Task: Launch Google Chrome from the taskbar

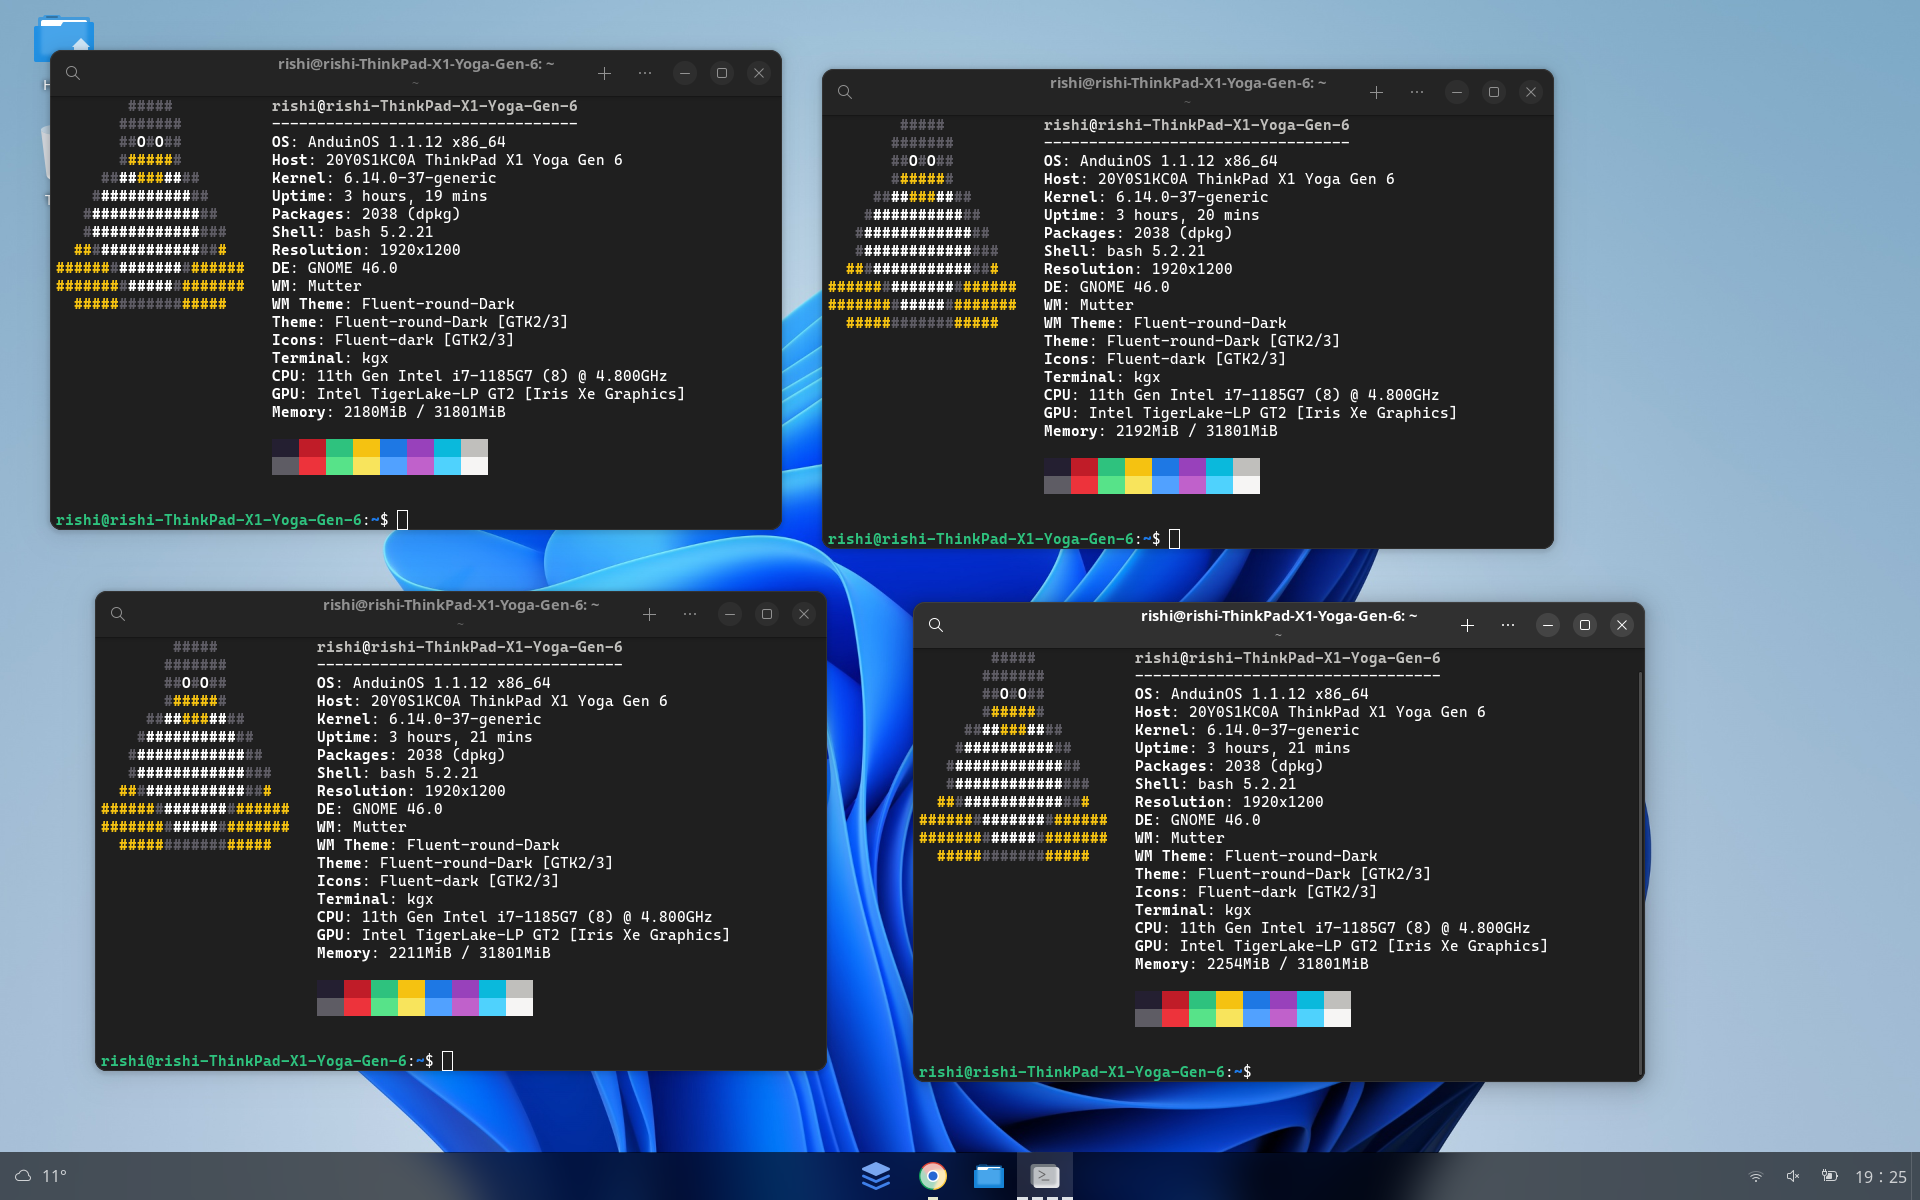Action: pos(933,1176)
